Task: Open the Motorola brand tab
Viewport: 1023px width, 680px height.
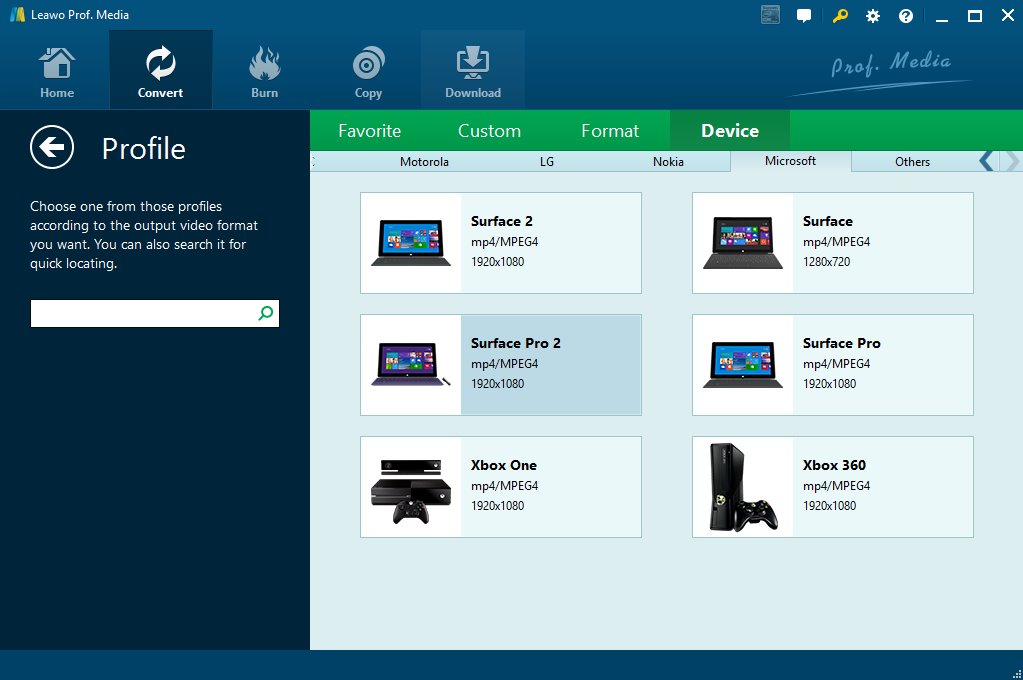Action: click(x=424, y=162)
